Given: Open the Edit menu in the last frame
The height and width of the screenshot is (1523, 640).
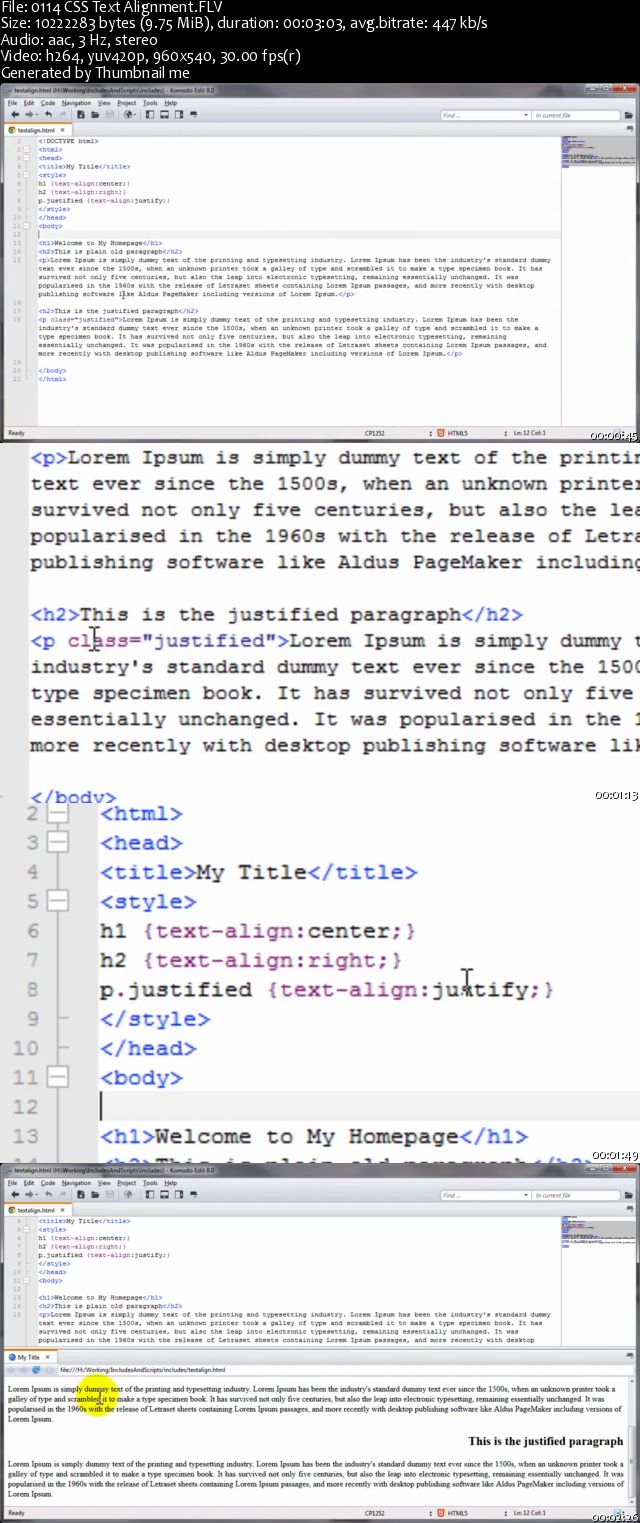Looking at the screenshot, I should [x=29, y=1183].
